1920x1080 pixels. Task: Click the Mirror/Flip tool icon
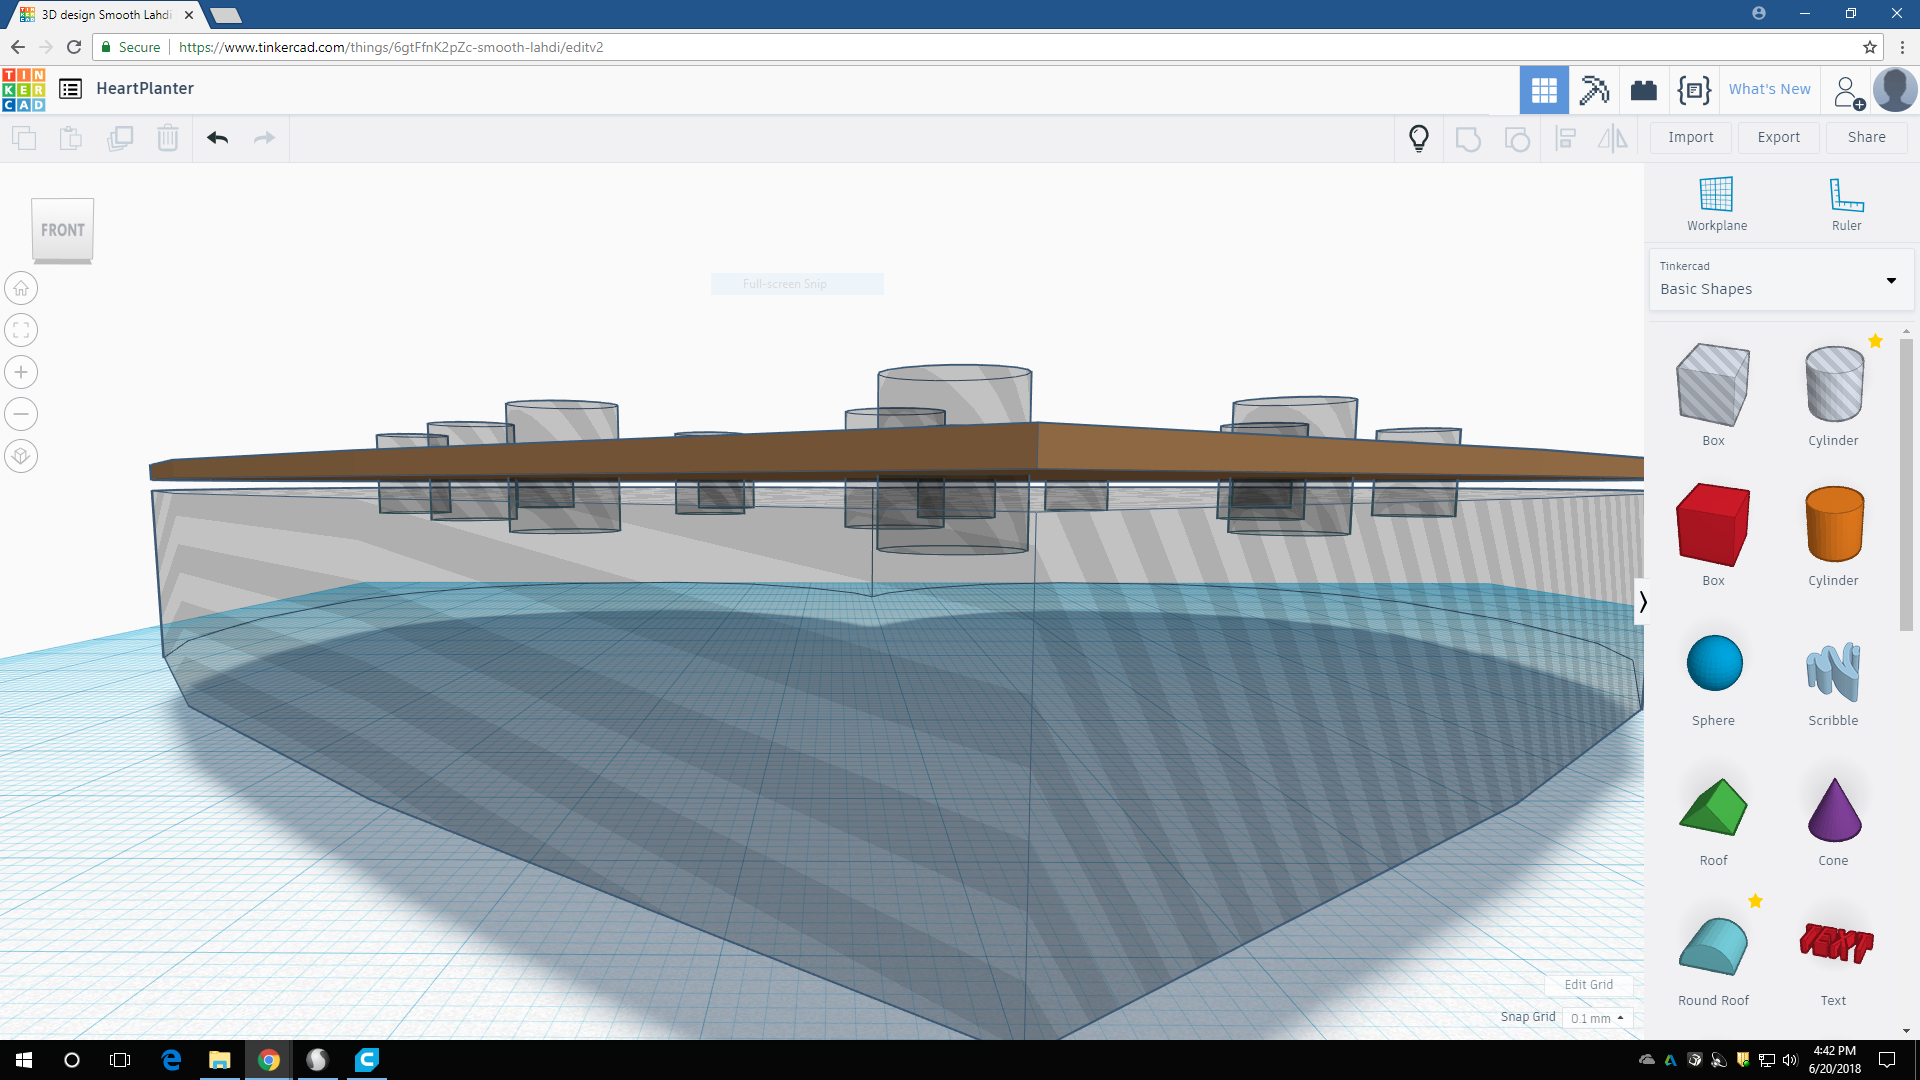[1612, 139]
